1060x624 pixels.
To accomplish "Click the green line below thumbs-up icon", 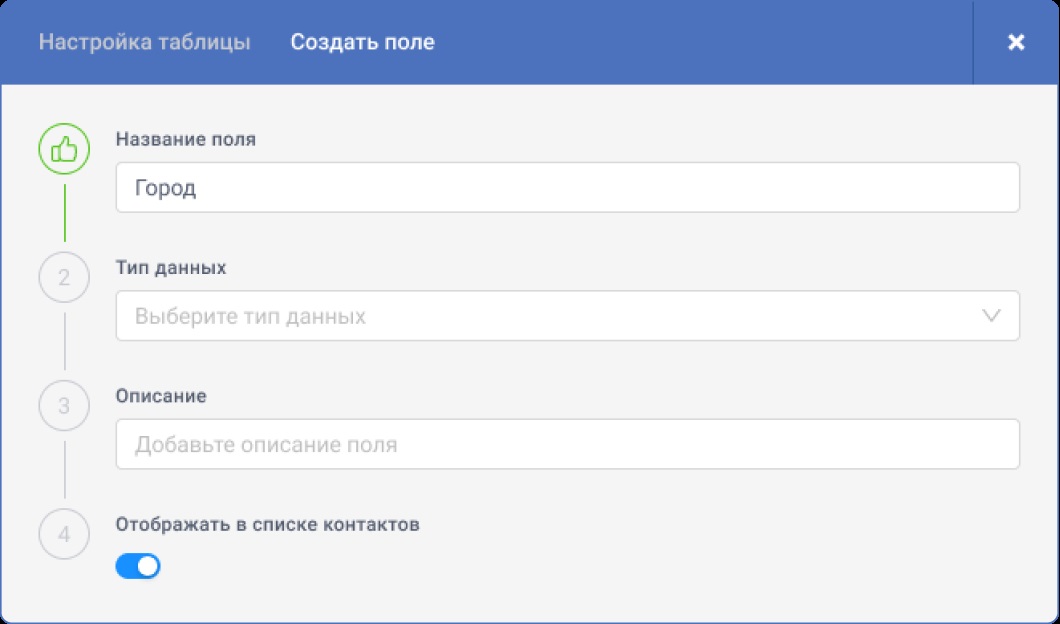I will click(65, 212).
